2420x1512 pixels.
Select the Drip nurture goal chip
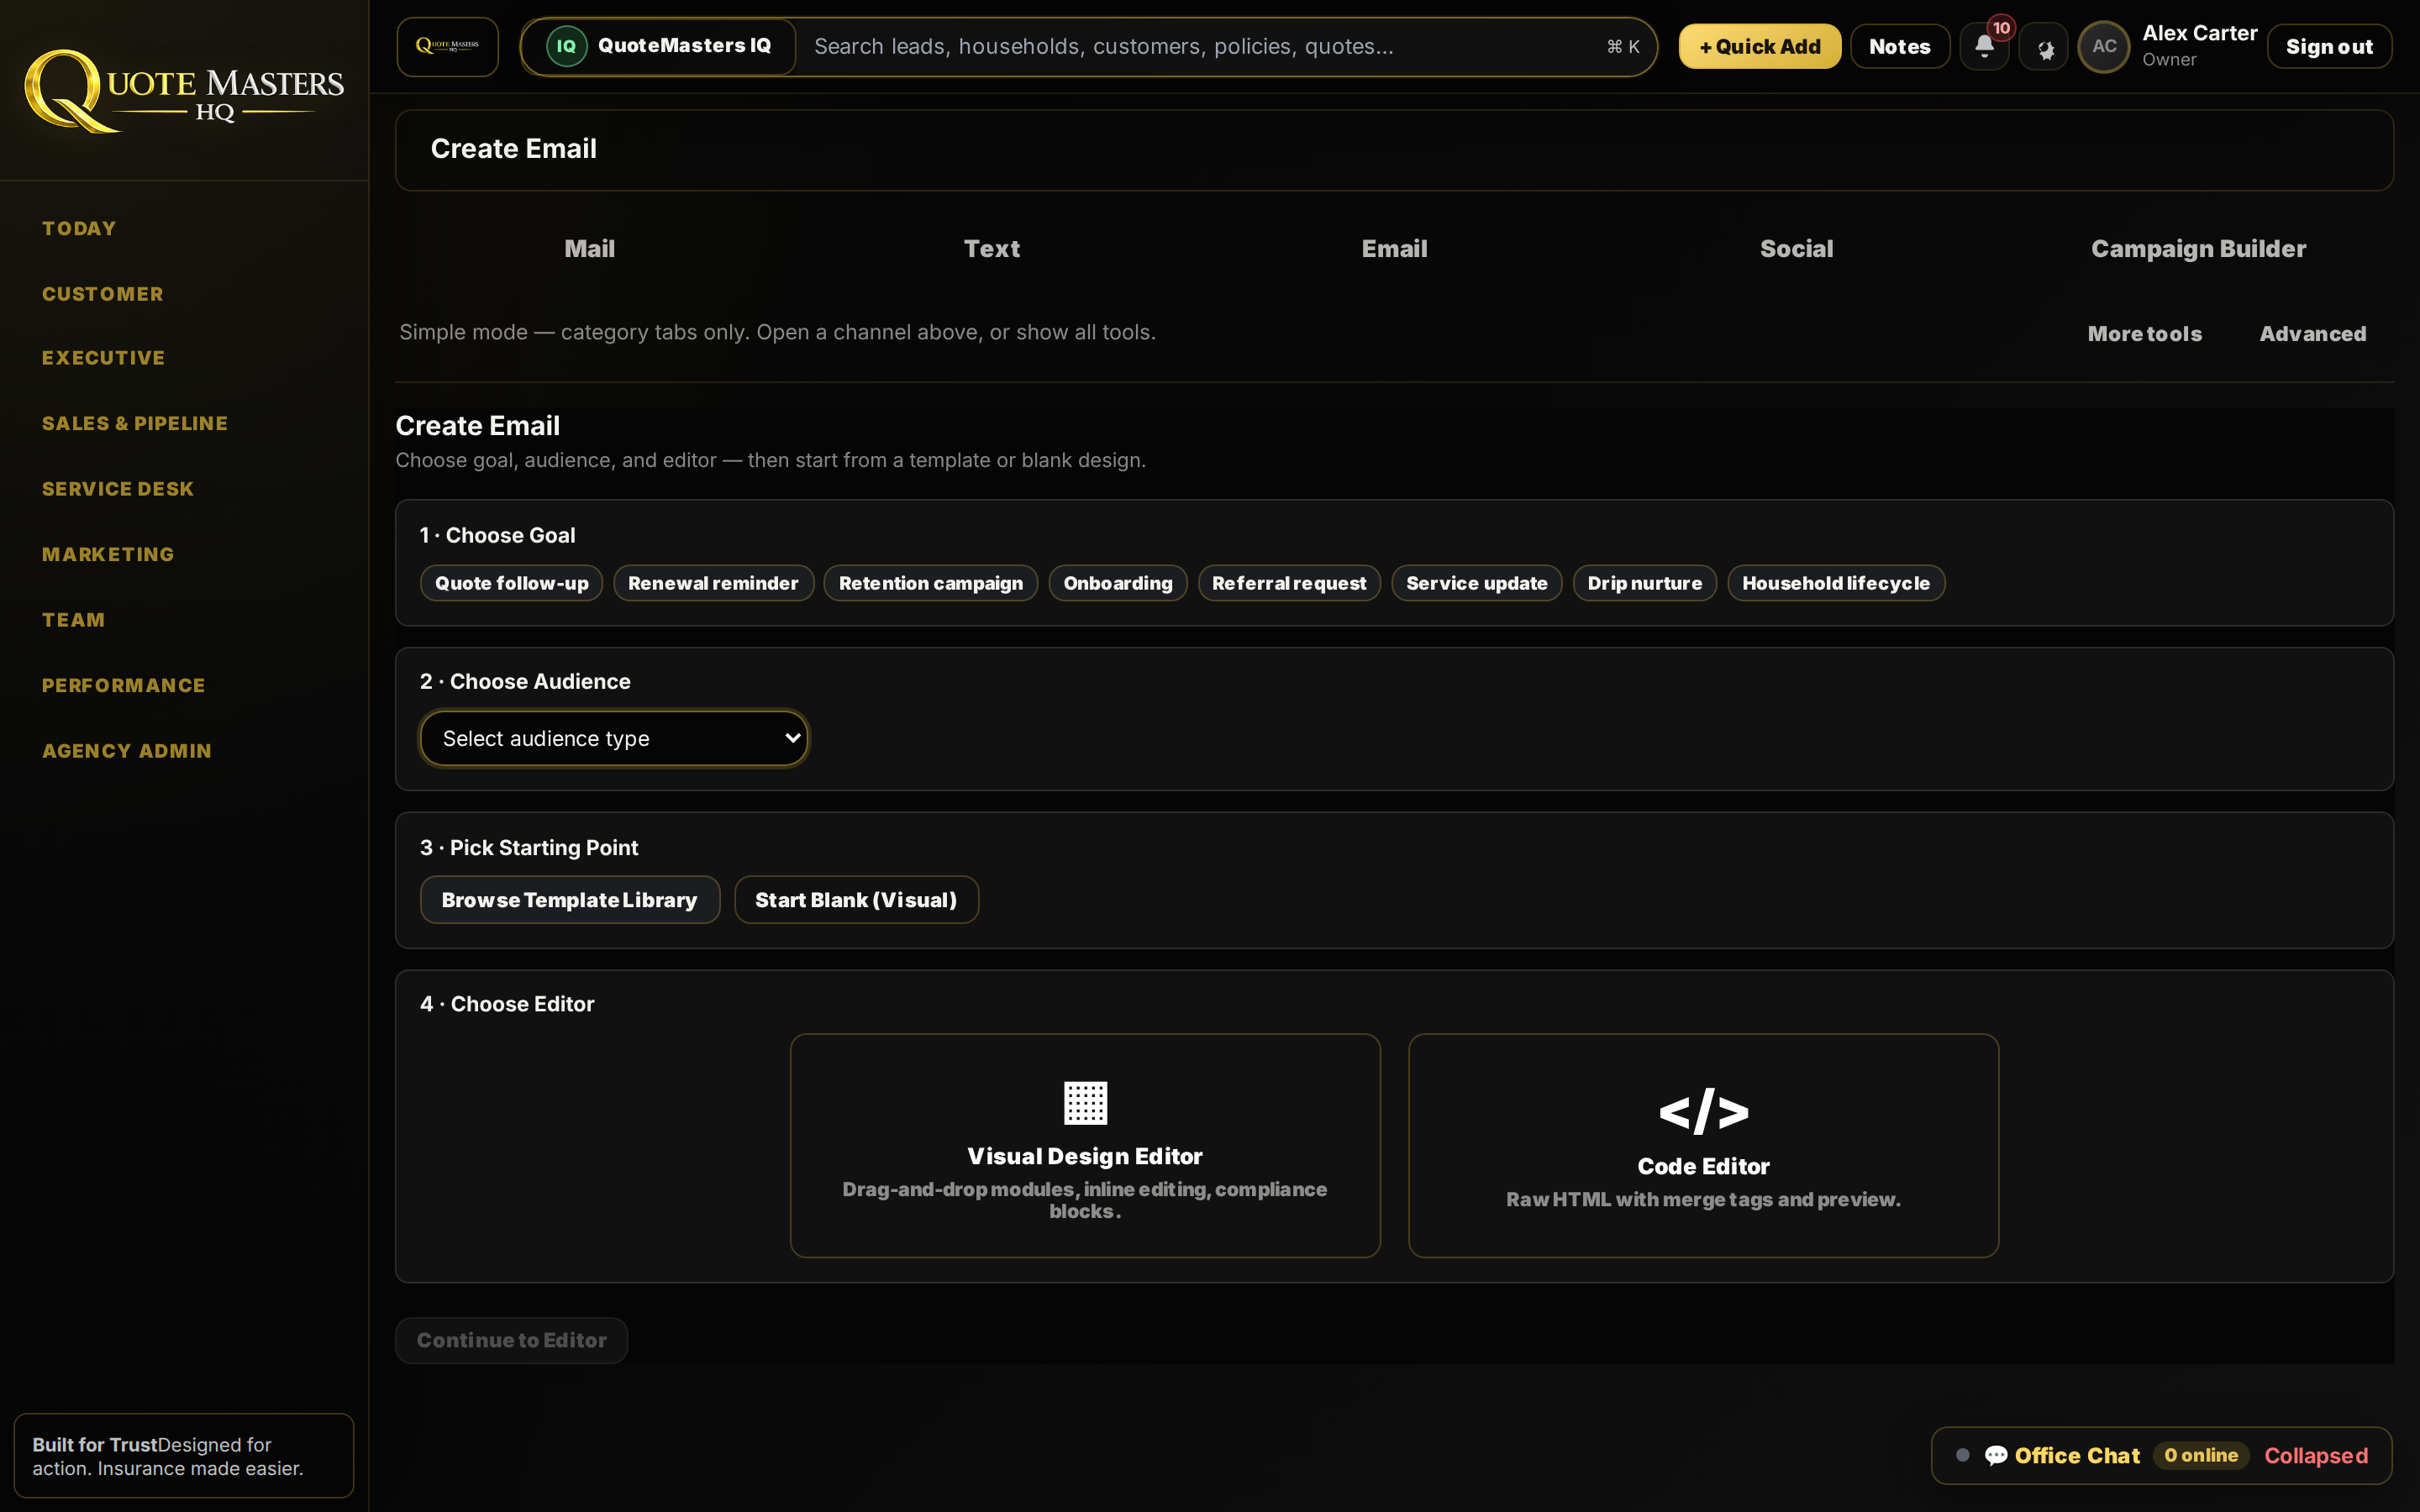coord(1645,583)
